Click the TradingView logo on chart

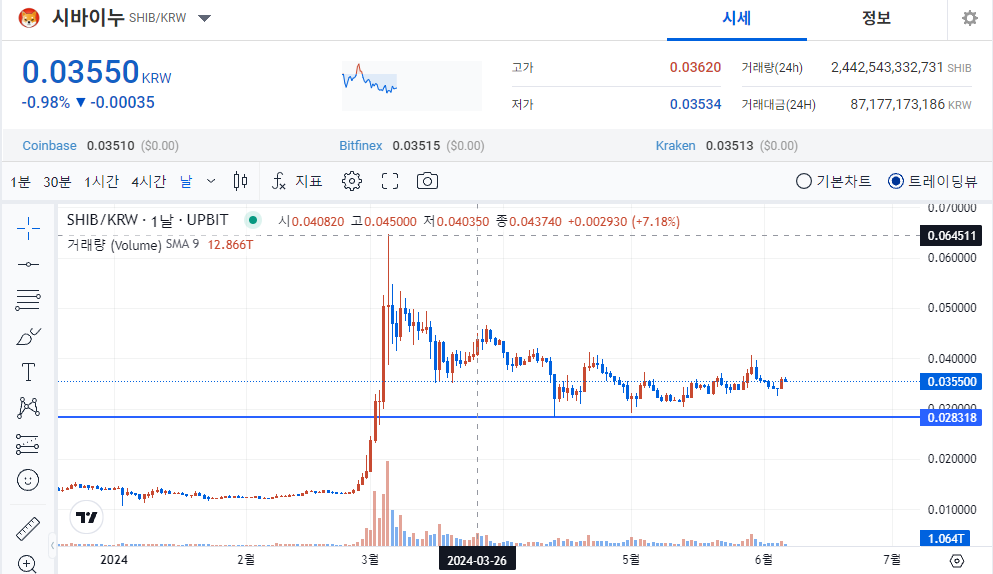click(x=86, y=517)
